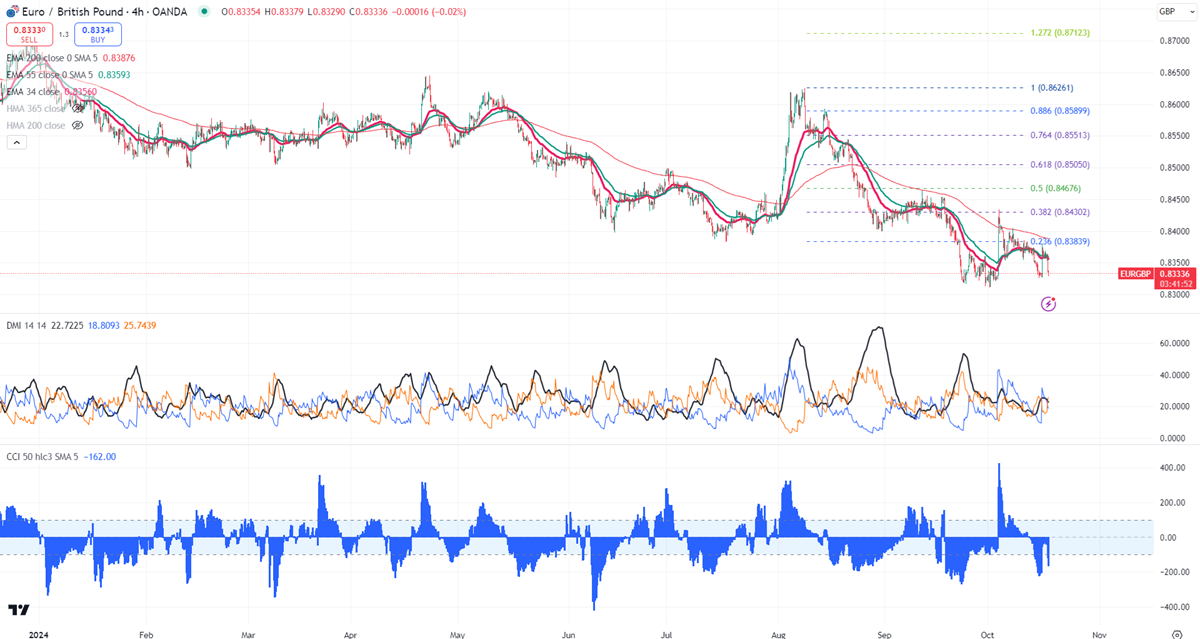Click the purple lightning event icon
Viewport: 1200px width, 639px height.
pyautogui.click(x=1048, y=303)
